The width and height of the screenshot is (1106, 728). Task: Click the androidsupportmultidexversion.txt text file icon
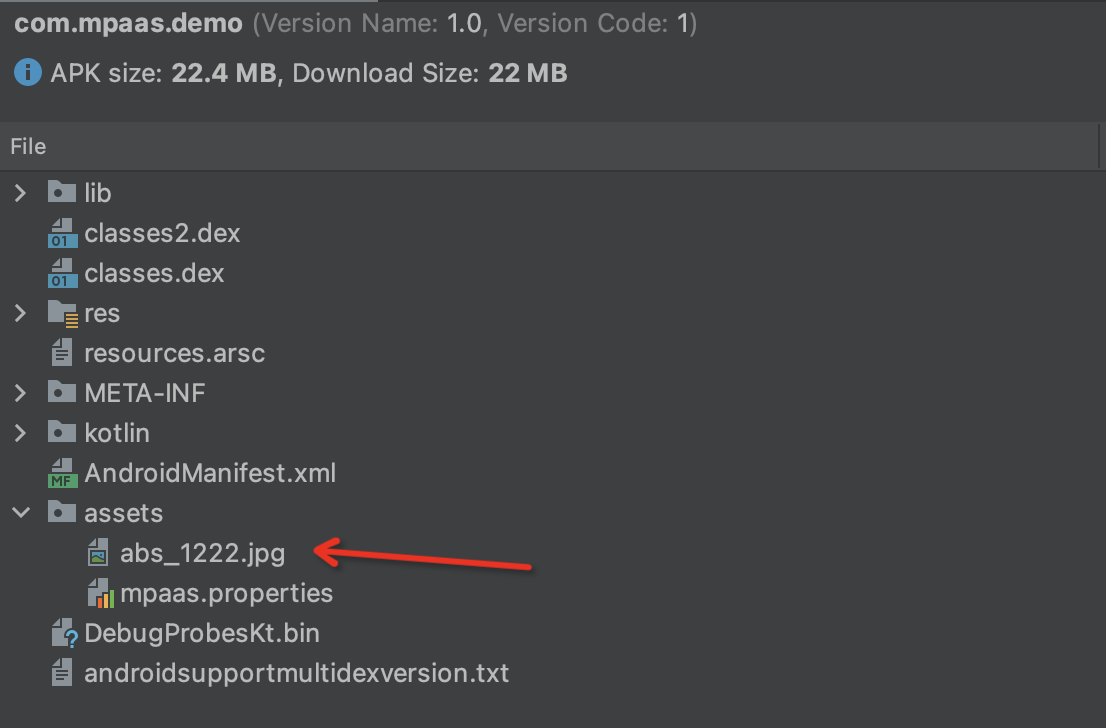point(63,673)
